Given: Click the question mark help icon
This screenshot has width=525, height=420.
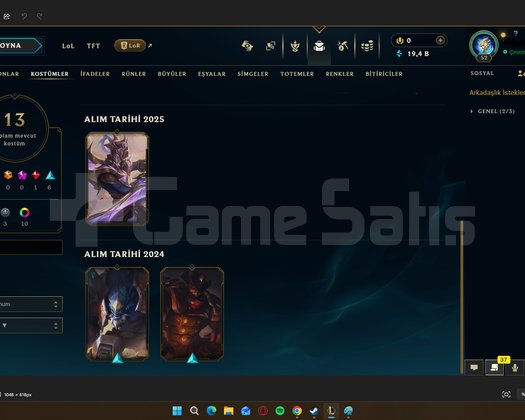Looking at the screenshot, I should (x=516, y=33).
